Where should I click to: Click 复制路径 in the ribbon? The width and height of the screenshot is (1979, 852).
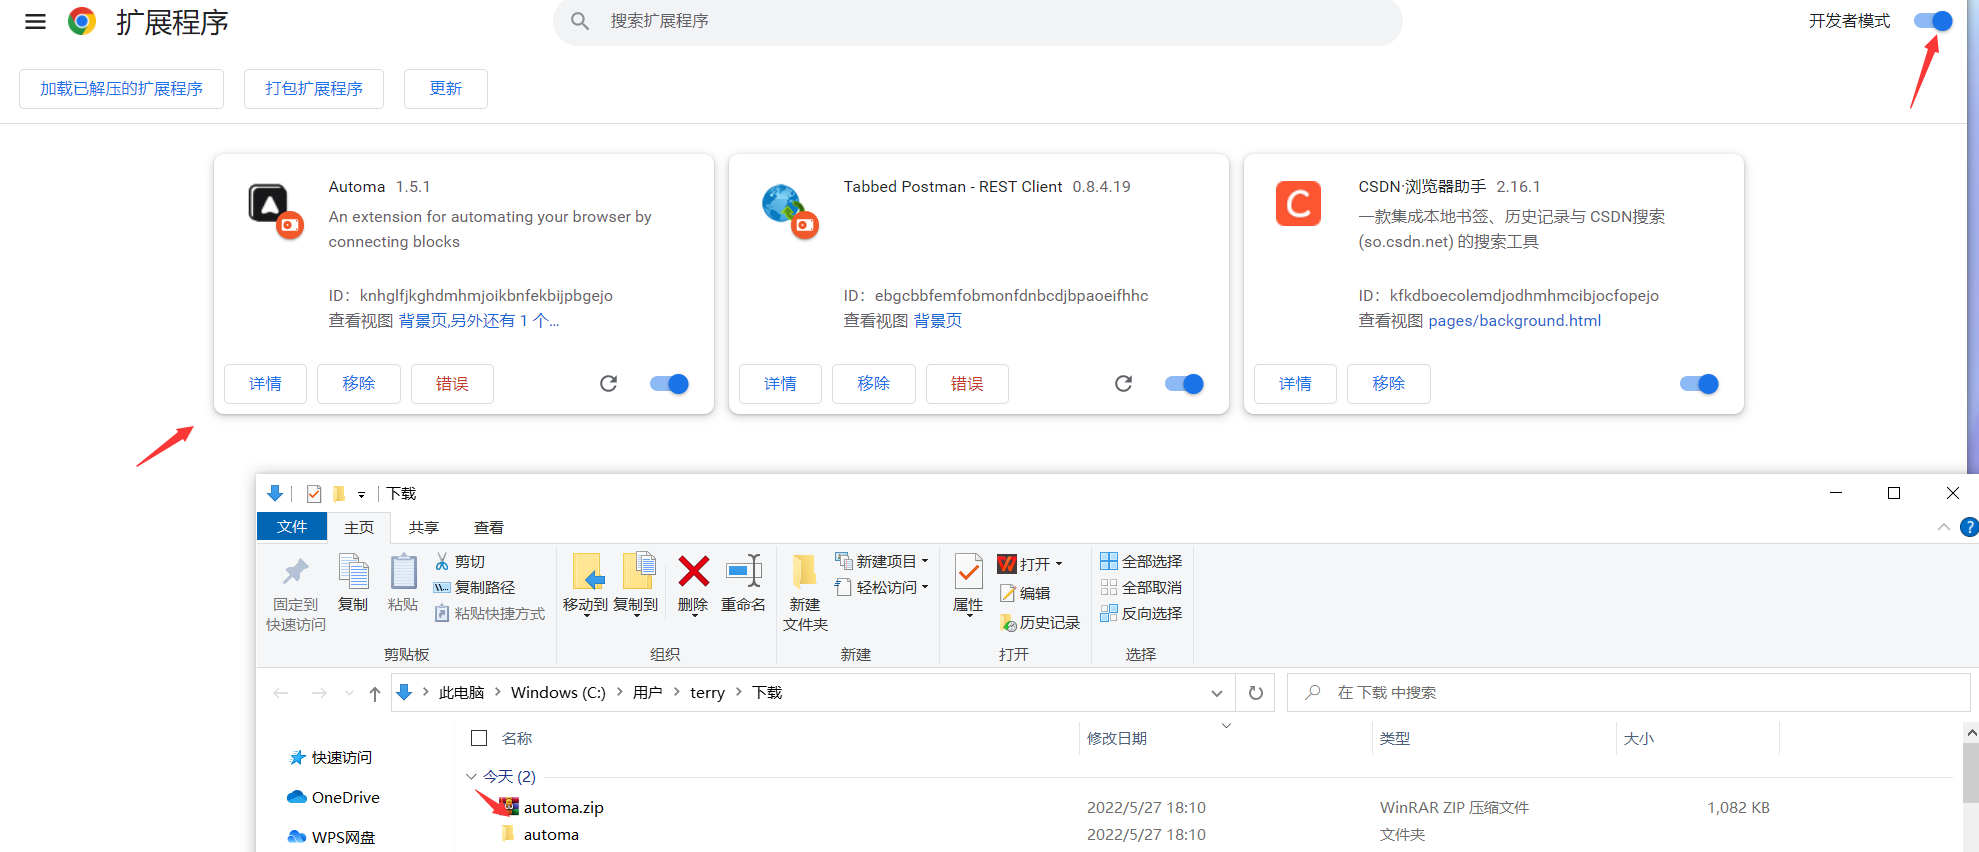coord(474,587)
